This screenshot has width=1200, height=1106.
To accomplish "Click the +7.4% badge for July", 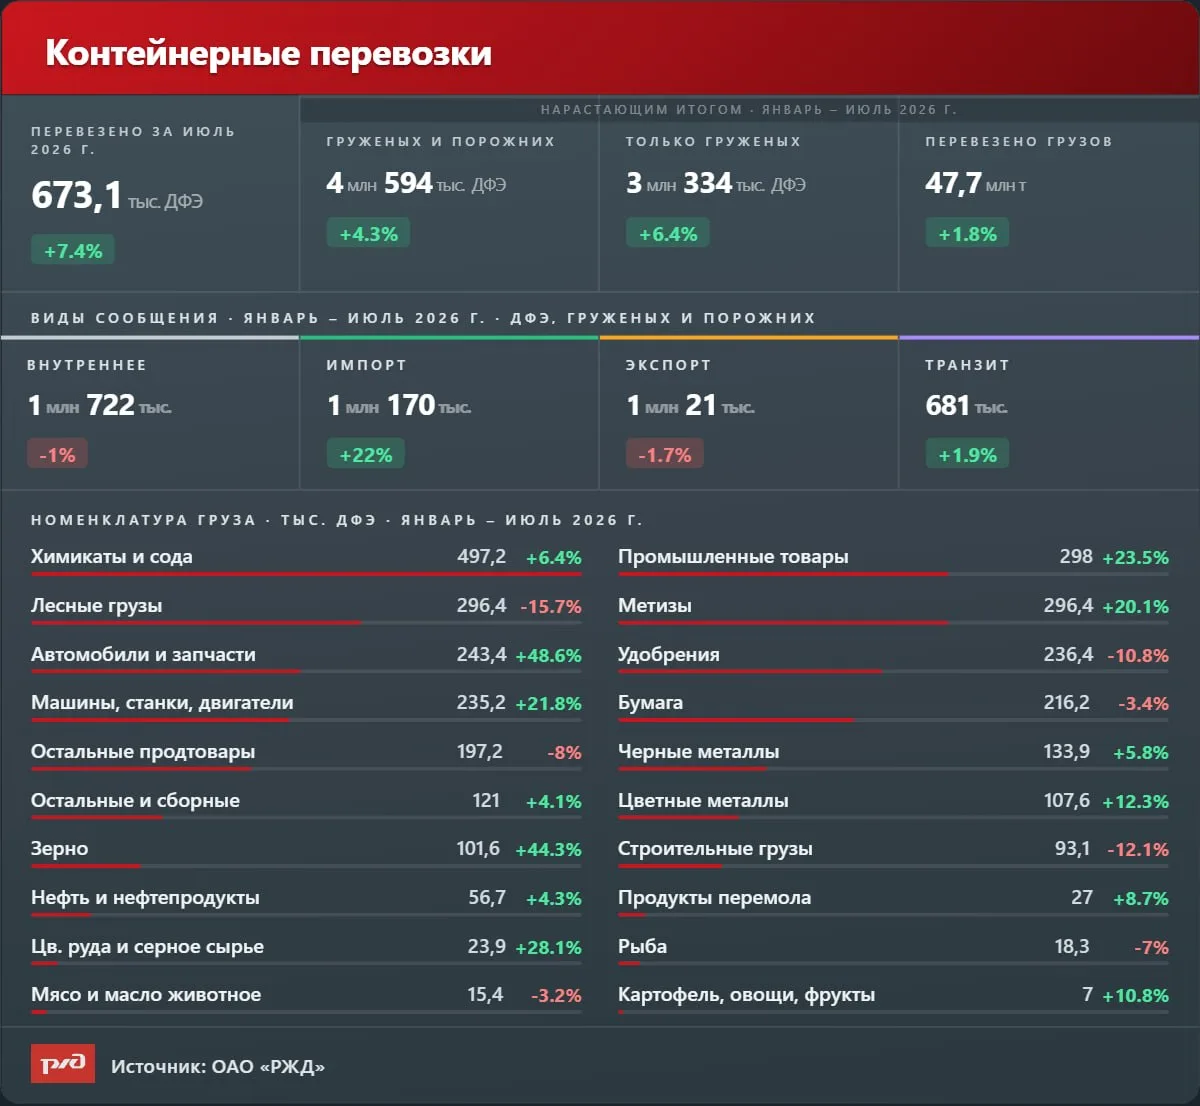I will pos(73,250).
